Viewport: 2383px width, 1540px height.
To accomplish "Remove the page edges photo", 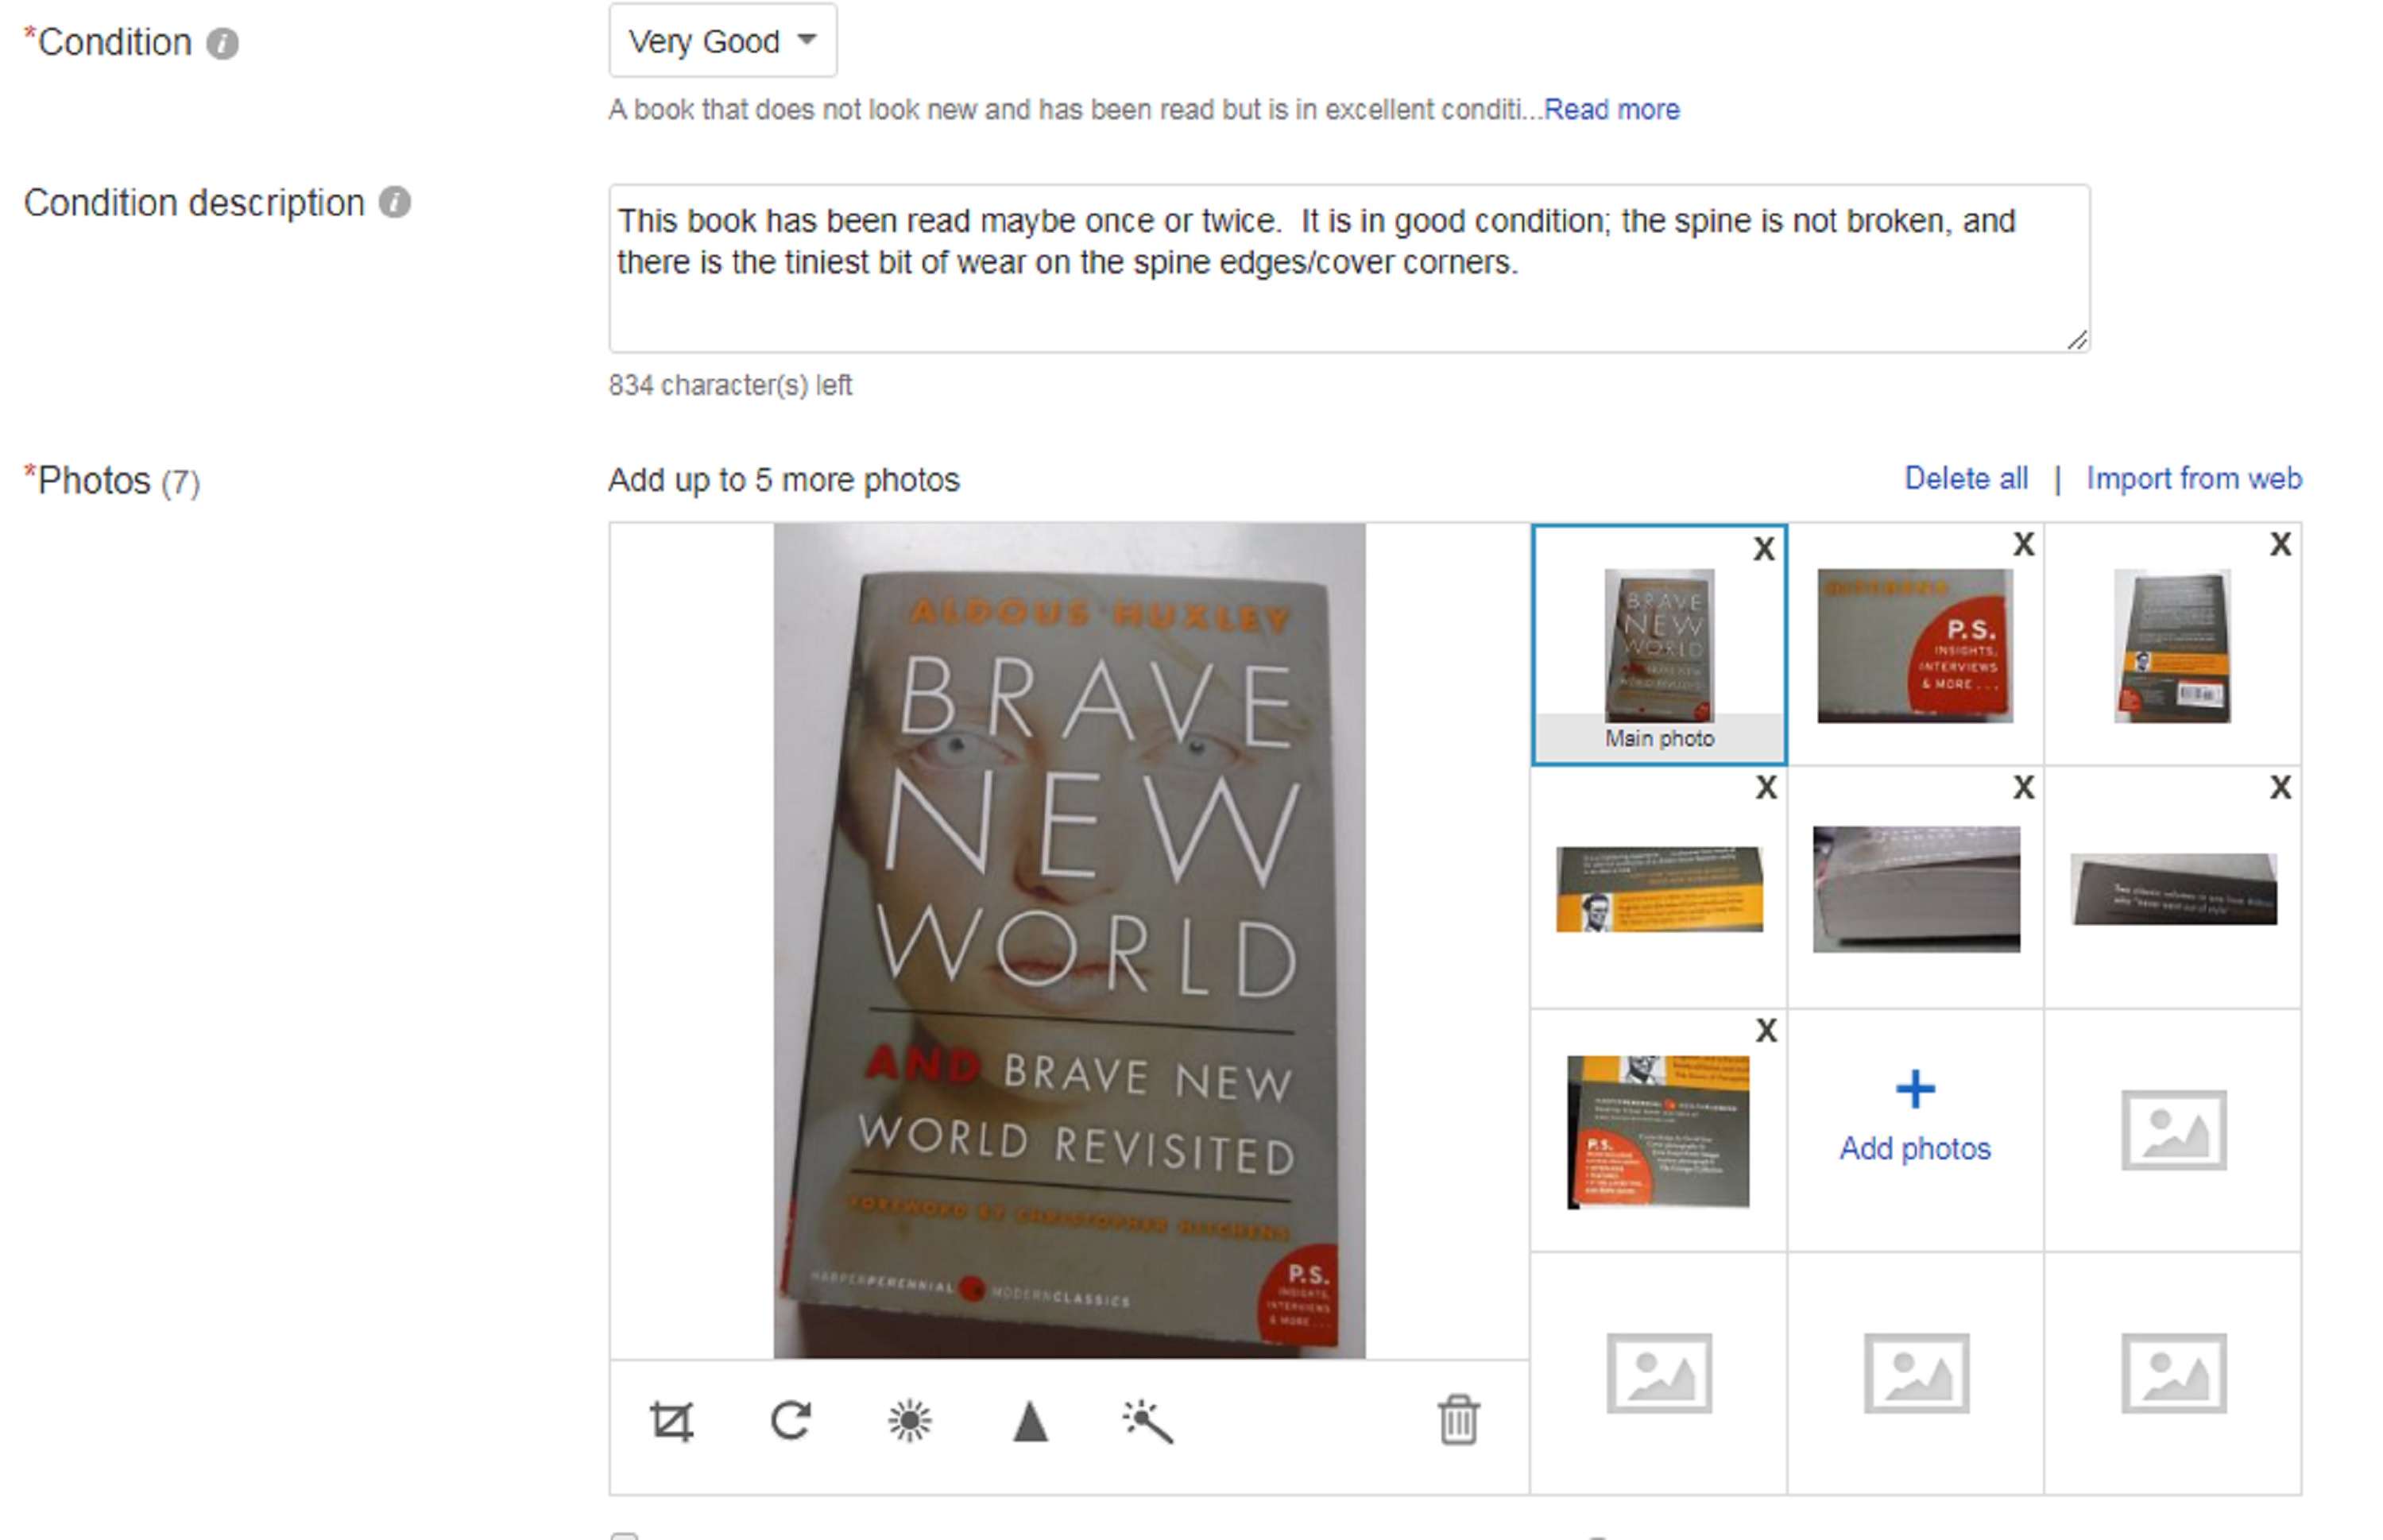I will click(2023, 787).
